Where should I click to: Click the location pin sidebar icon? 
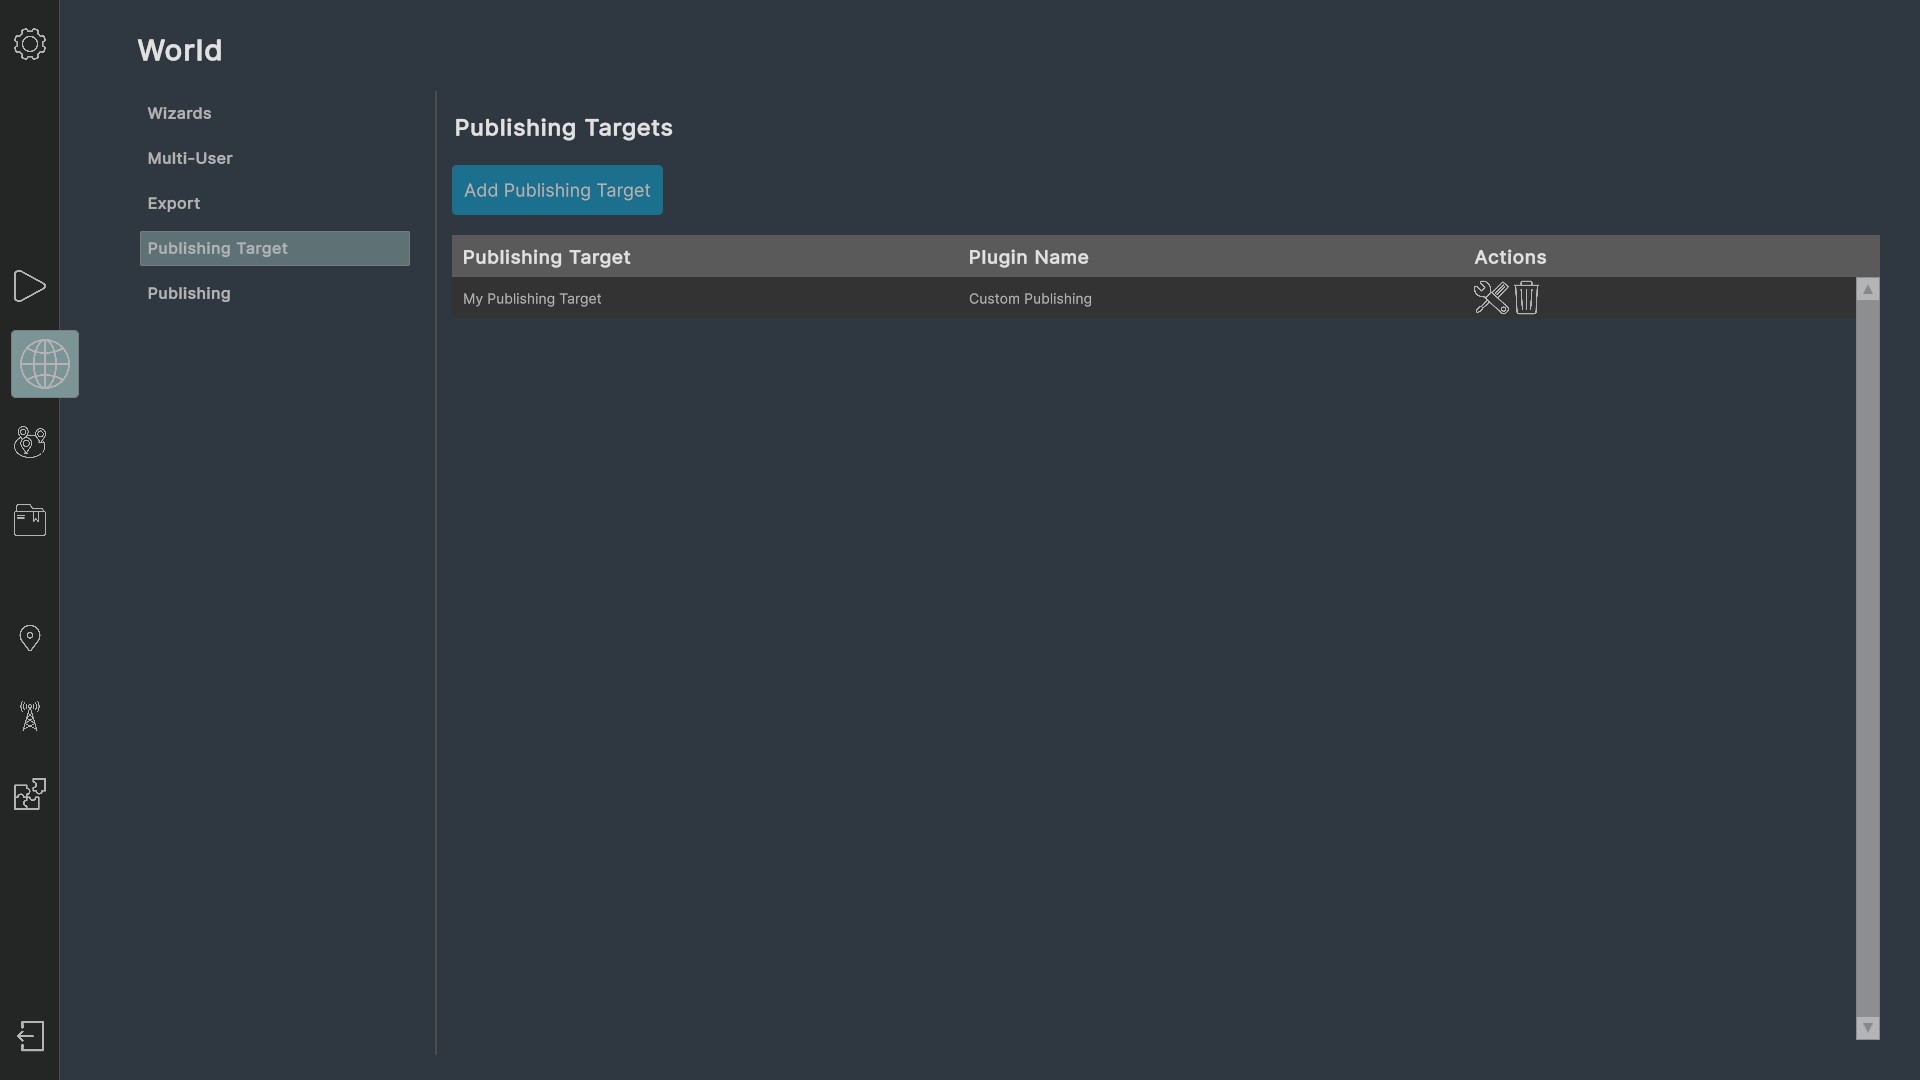click(30, 638)
